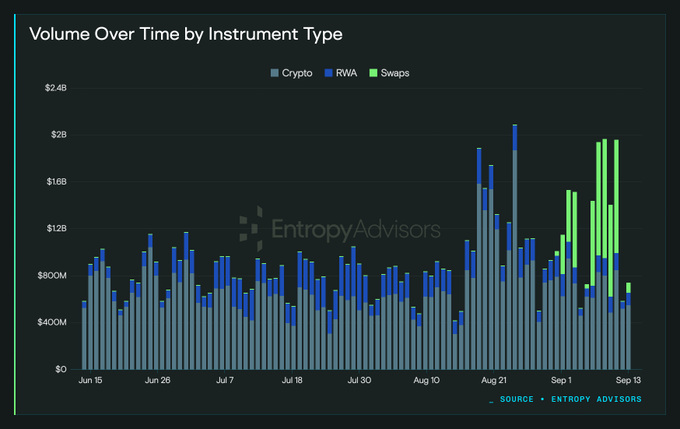680x429 pixels.
Task: Click the tallest crypto bar above $2B
Action: [515, 247]
